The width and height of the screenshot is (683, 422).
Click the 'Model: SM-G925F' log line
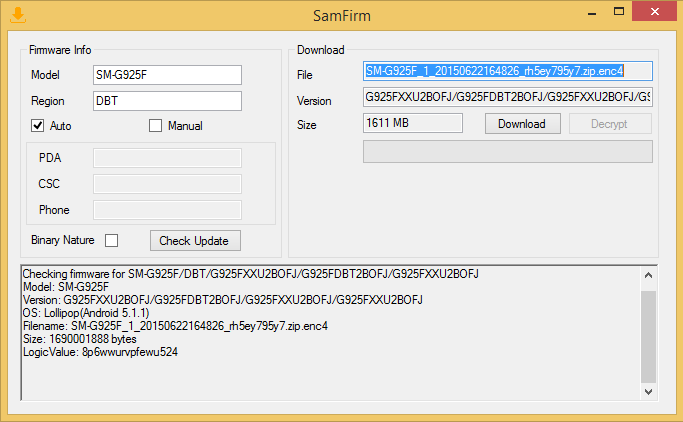click(66, 287)
